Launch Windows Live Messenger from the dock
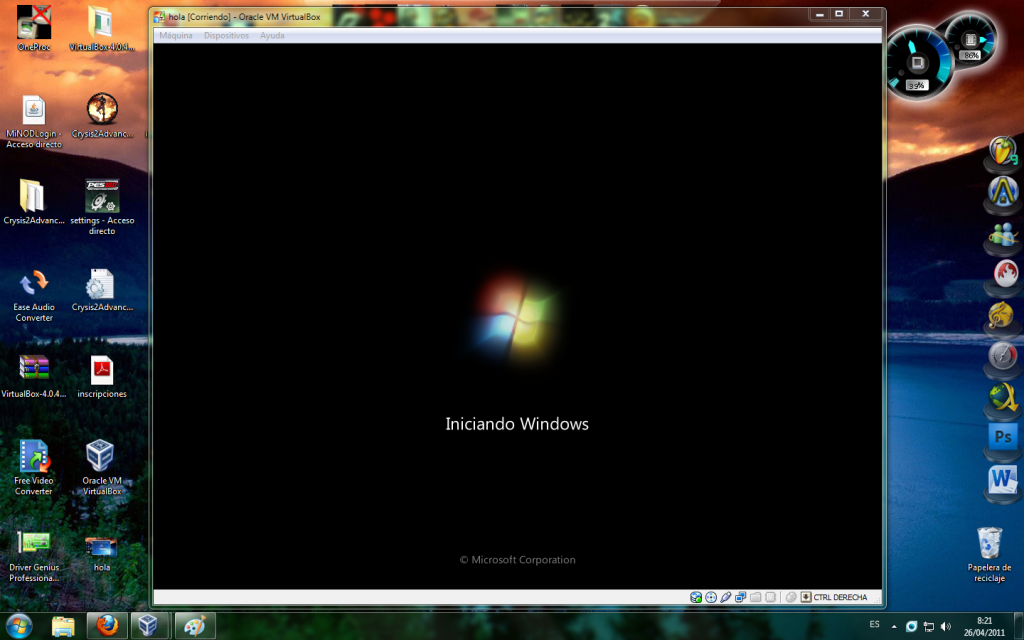 click(1003, 236)
